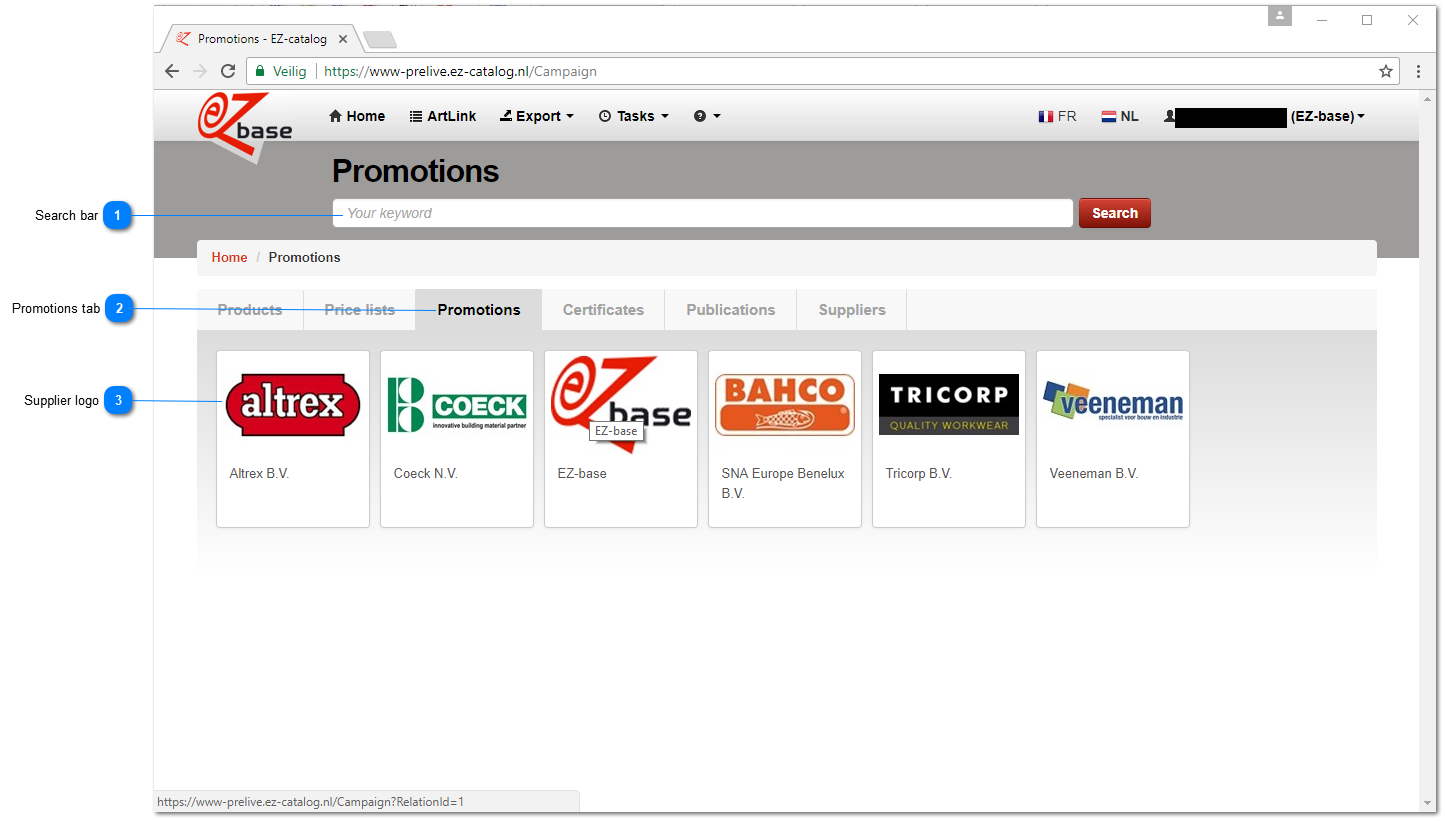Click the Tricorp B.V. supplier name
Viewport: 1445px width, 821px height.
click(918, 474)
